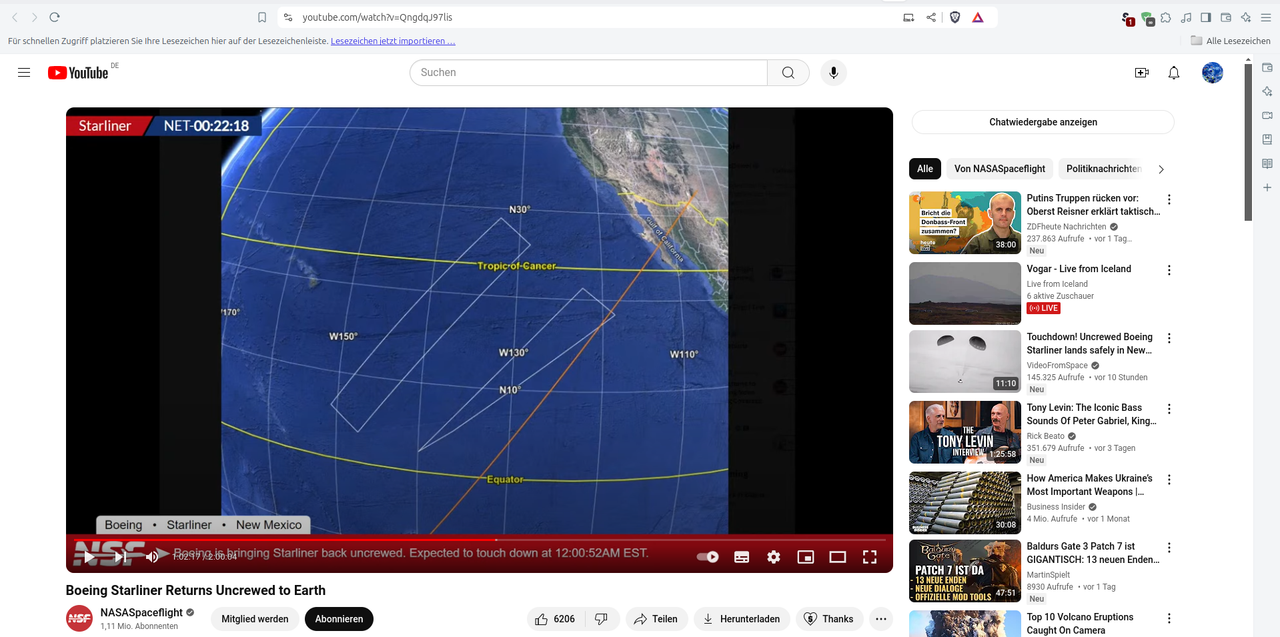Open options for How America Makes video
The width and height of the screenshot is (1280, 637).
pyautogui.click(x=1169, y=479)
